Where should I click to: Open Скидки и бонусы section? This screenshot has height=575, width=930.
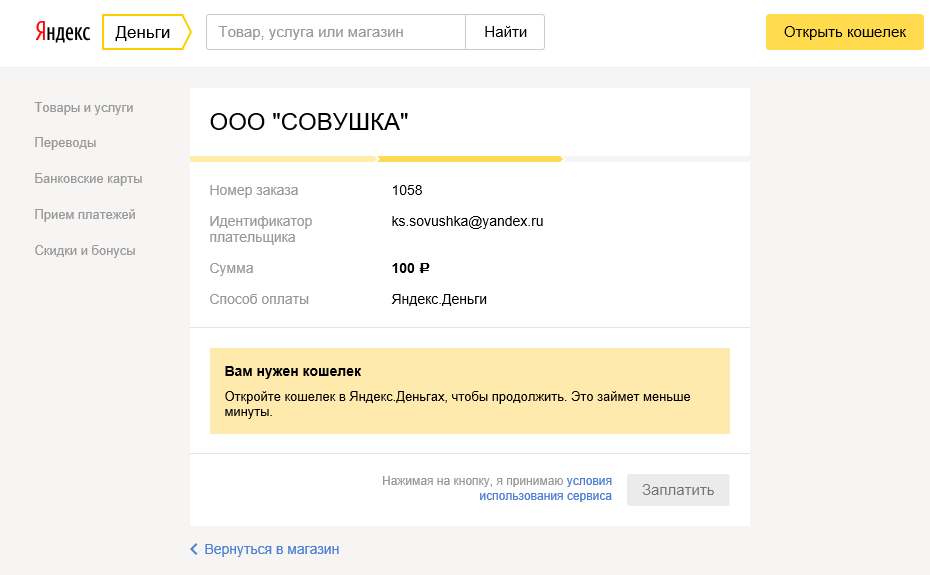[x=85, y=250]
